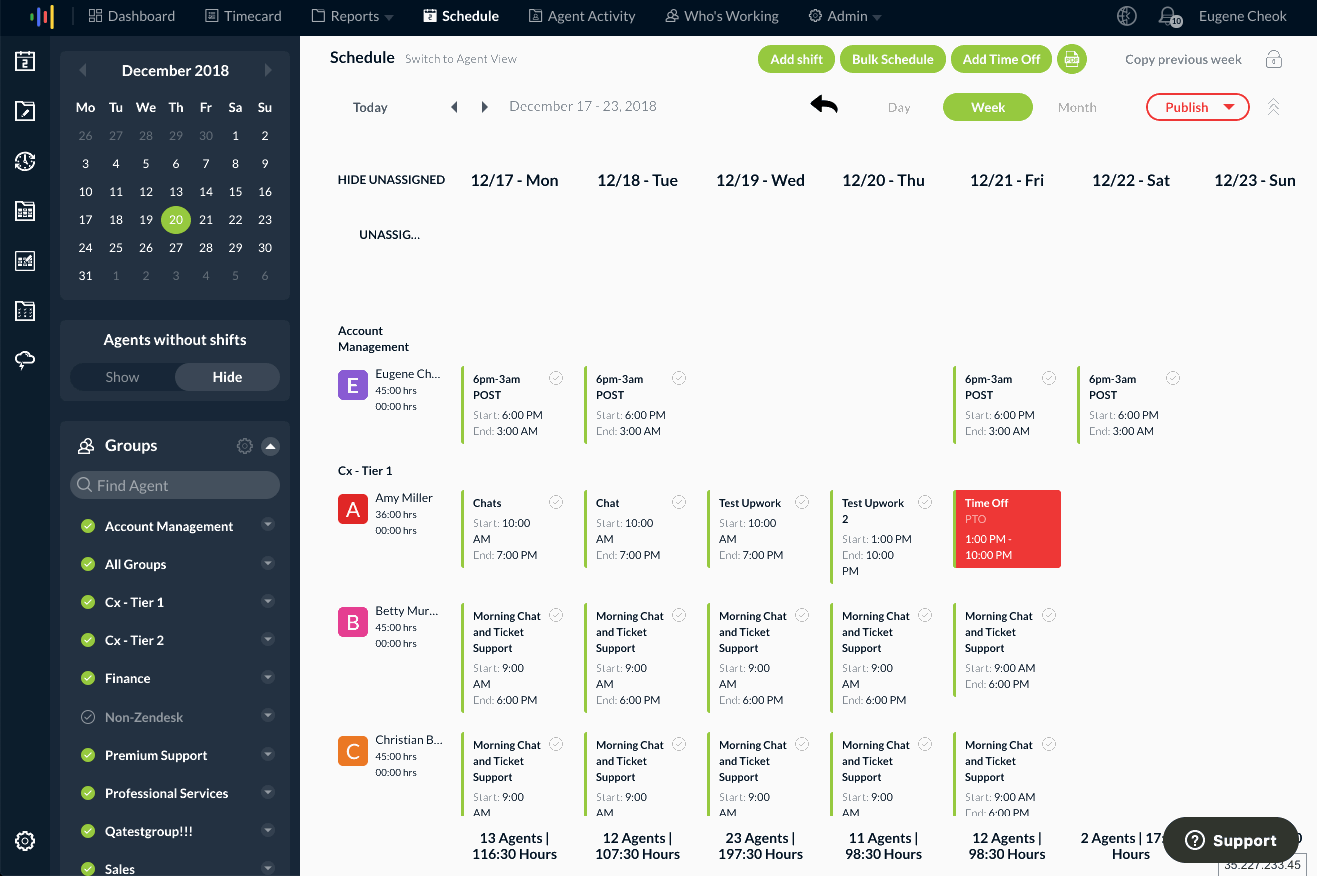The image size is (1317, 876).
Task: Click the app logo in top bar
Action: pos(41,16)
